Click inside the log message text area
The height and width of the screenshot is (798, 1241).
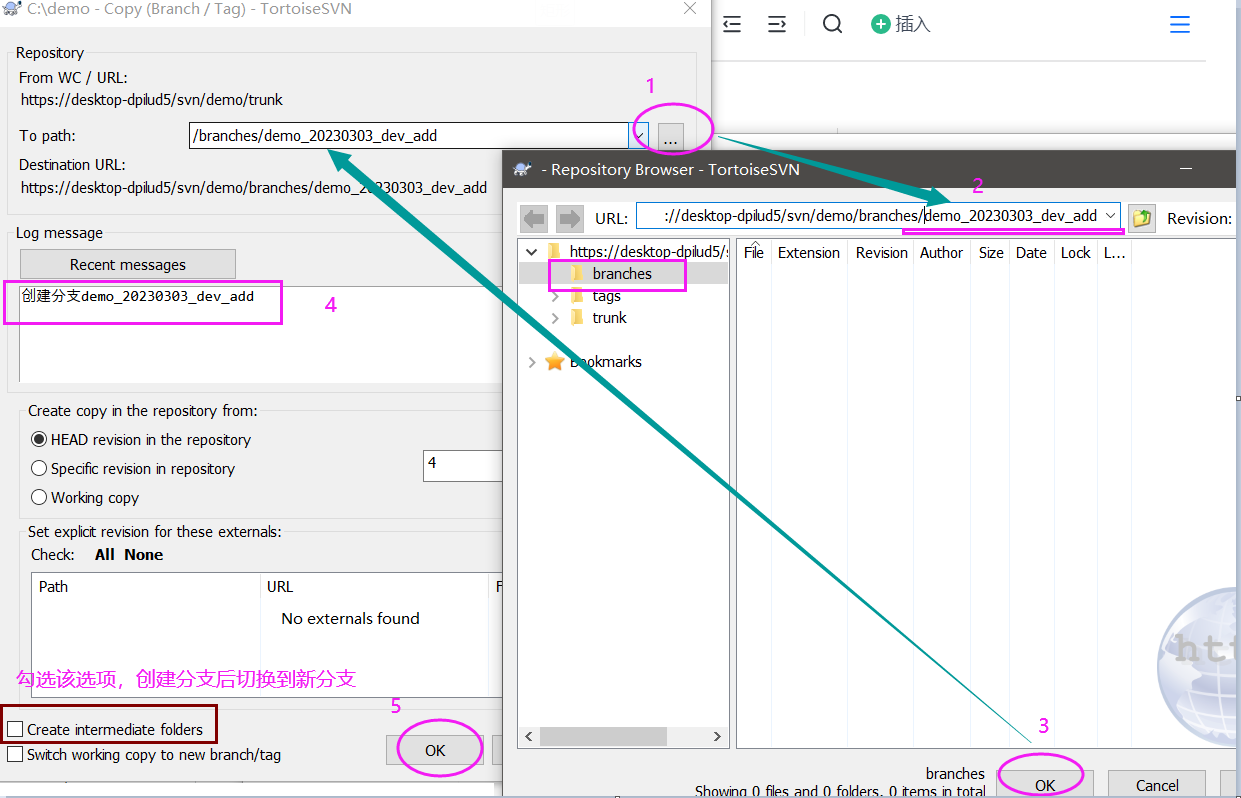point(260,333)
